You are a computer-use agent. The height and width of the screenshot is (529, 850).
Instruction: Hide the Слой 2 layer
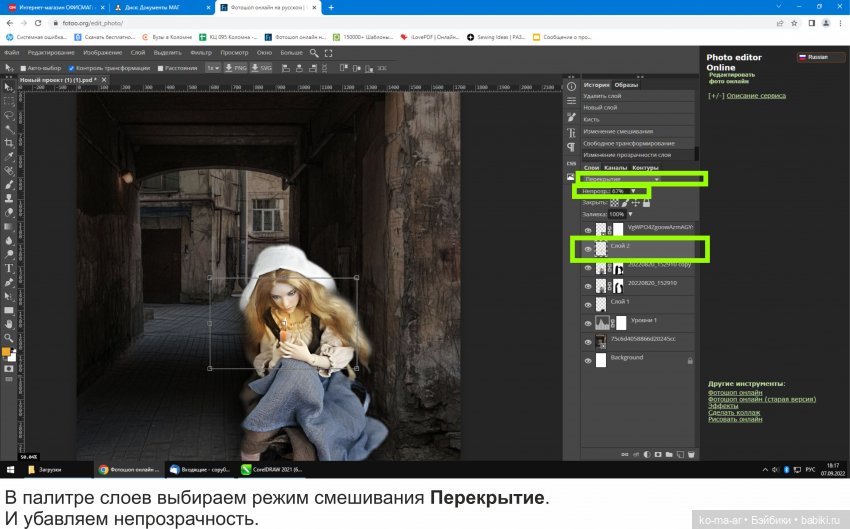(588, 249)
